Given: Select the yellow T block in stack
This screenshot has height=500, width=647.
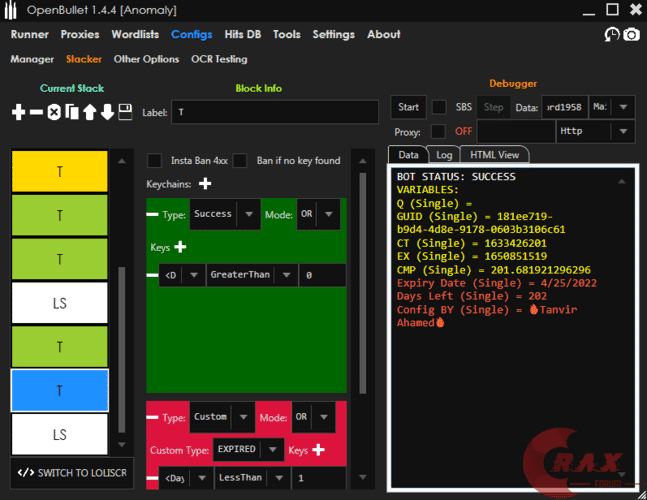Looking at the screenshot, I should (x=59, y=171).
